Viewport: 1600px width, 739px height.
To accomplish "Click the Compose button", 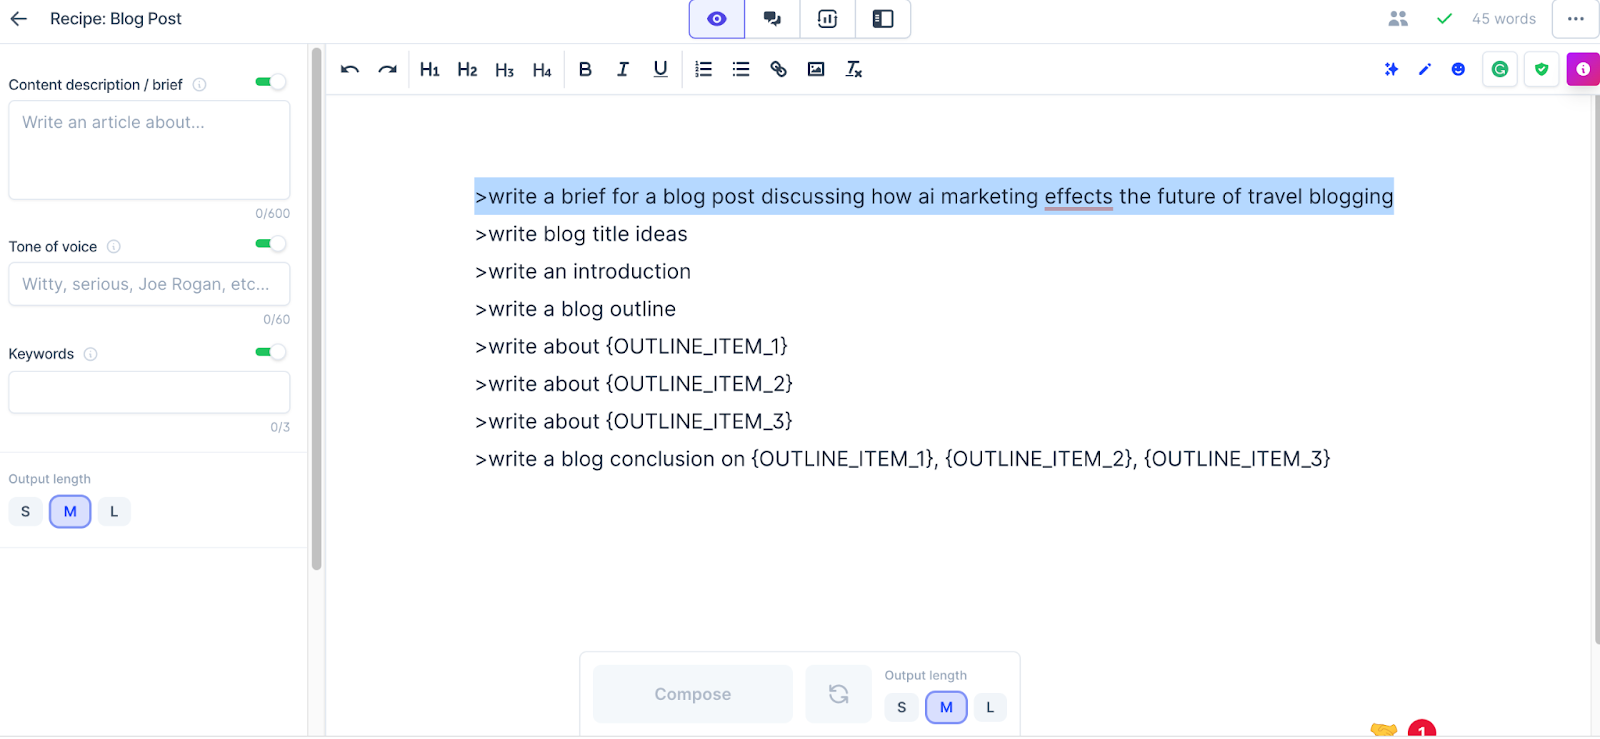I will (693, 694).
